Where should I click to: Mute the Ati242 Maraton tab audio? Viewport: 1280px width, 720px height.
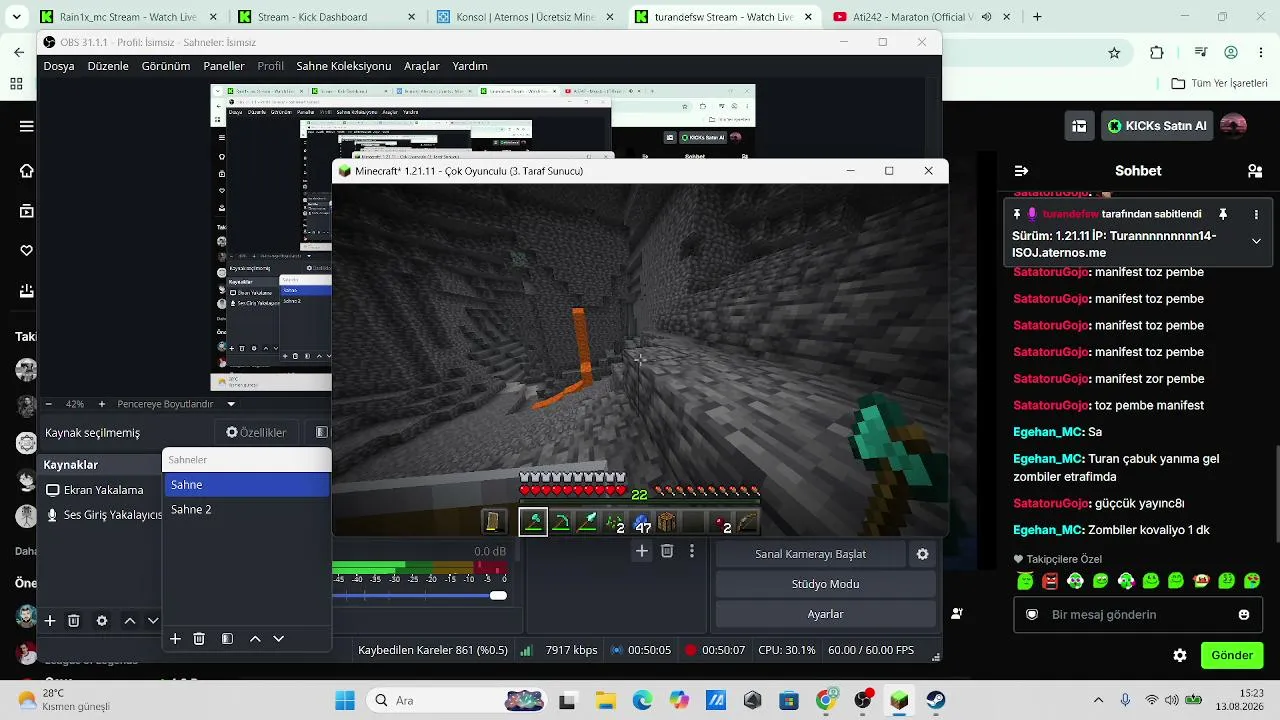pos(987,17)
